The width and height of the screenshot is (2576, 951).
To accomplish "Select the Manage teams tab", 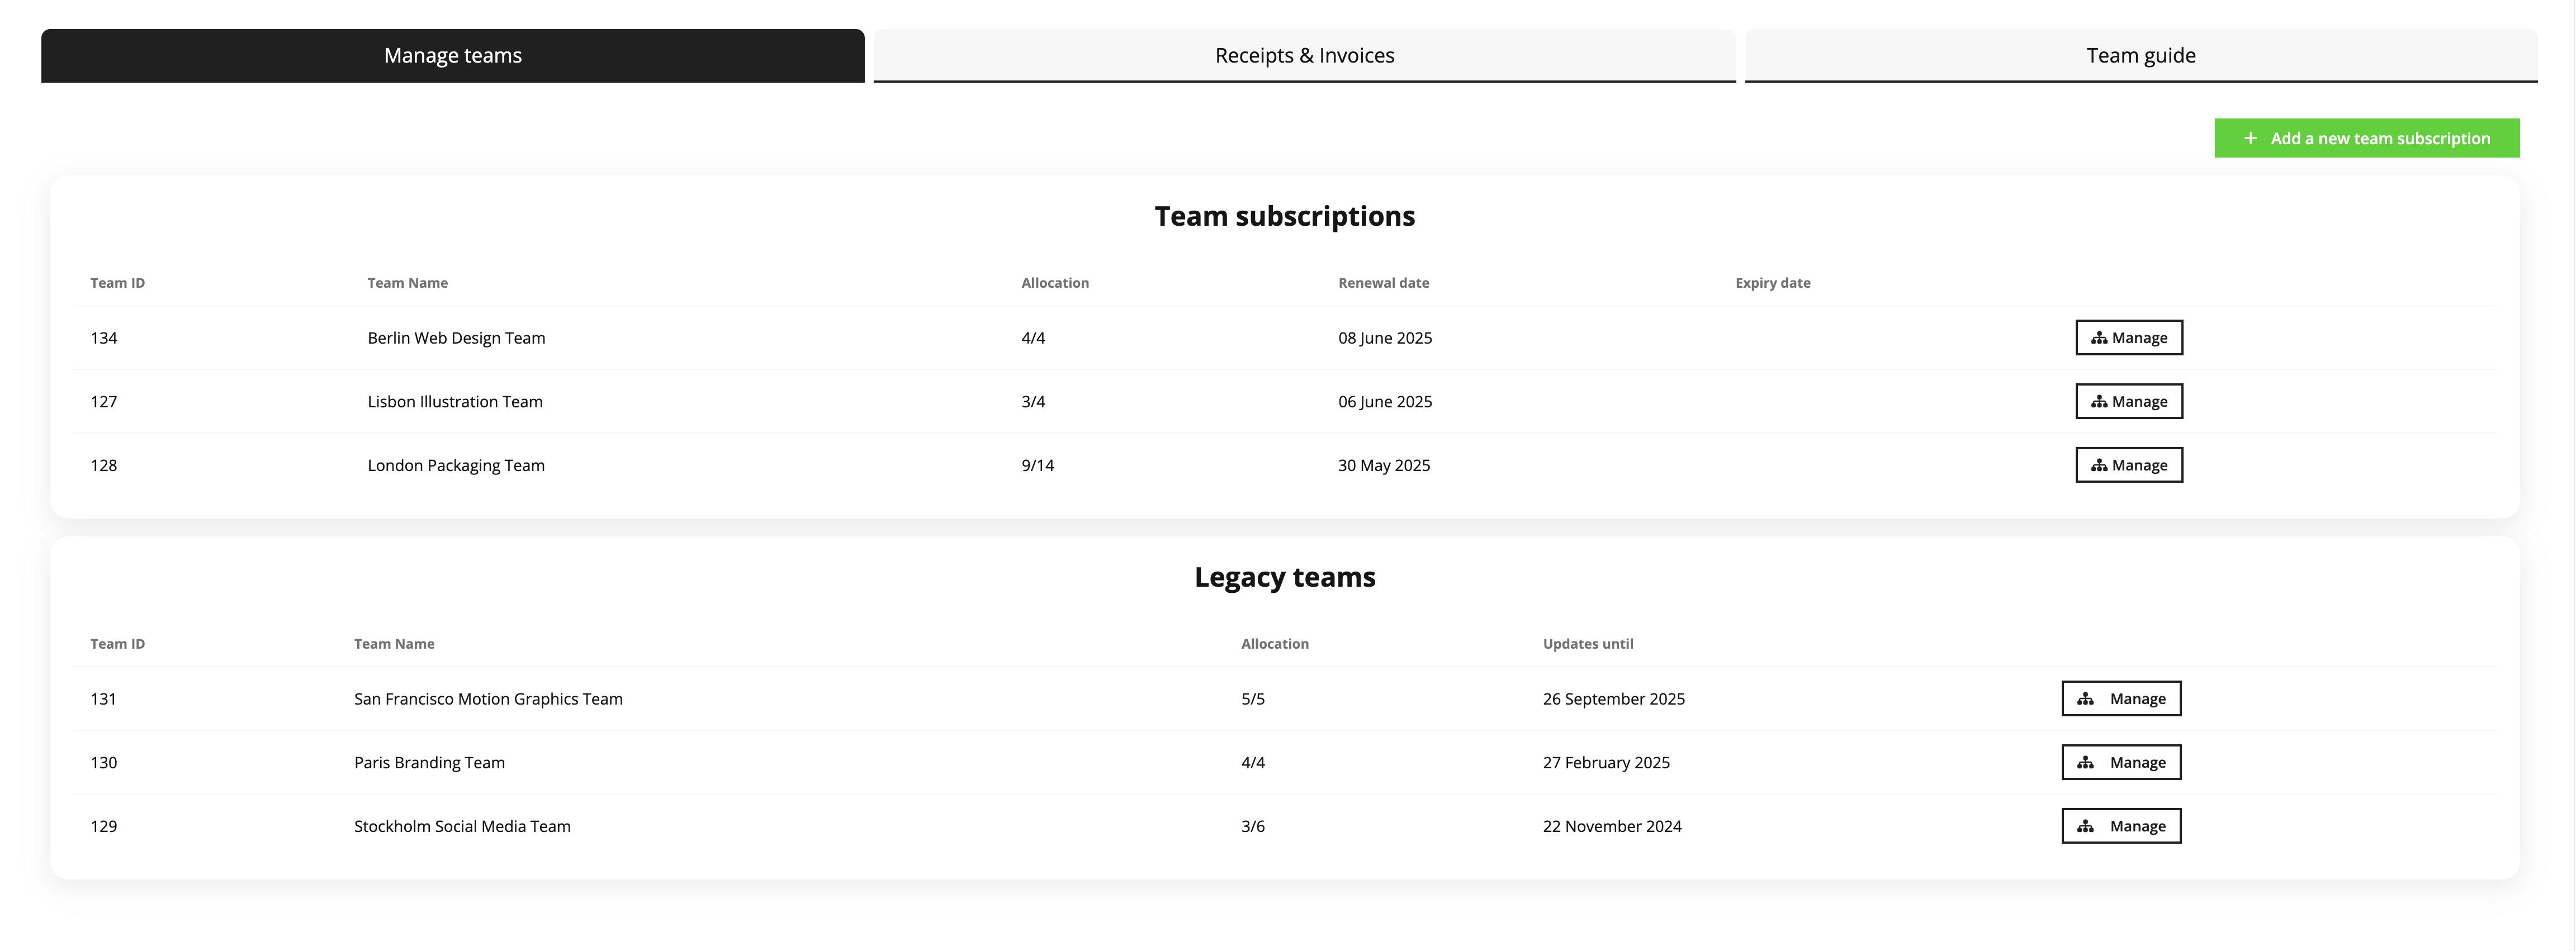I will coord(451,55).
